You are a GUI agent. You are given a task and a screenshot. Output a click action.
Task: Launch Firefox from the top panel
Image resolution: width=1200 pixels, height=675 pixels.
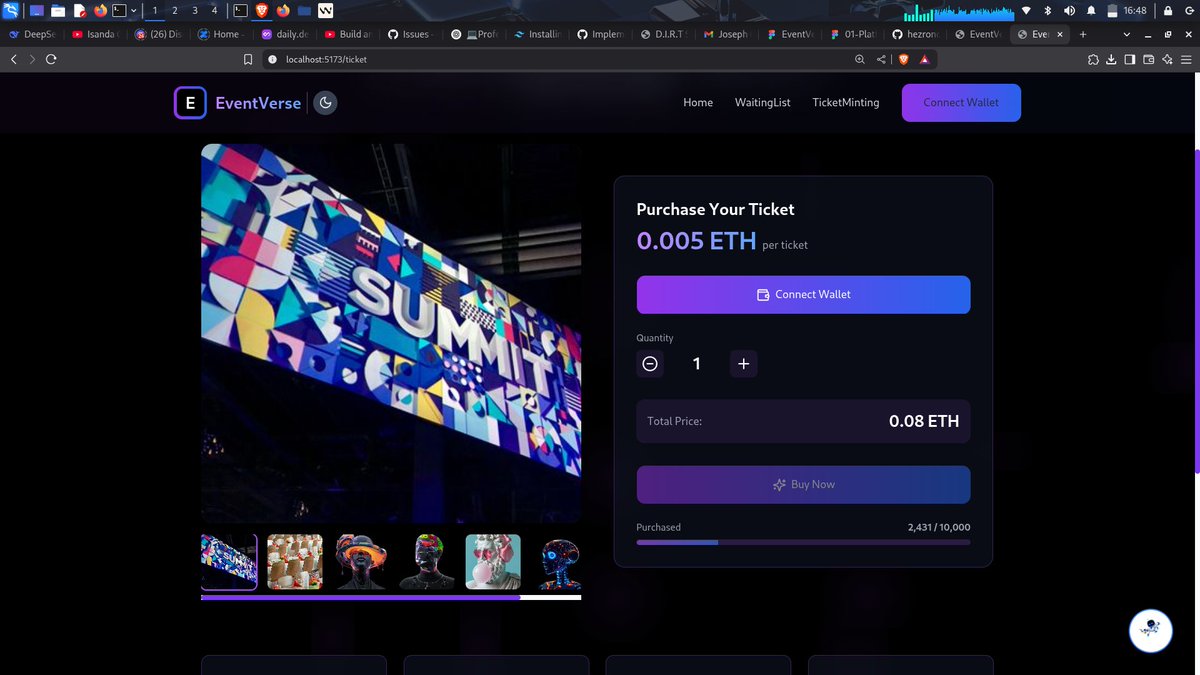coord(100,11)
